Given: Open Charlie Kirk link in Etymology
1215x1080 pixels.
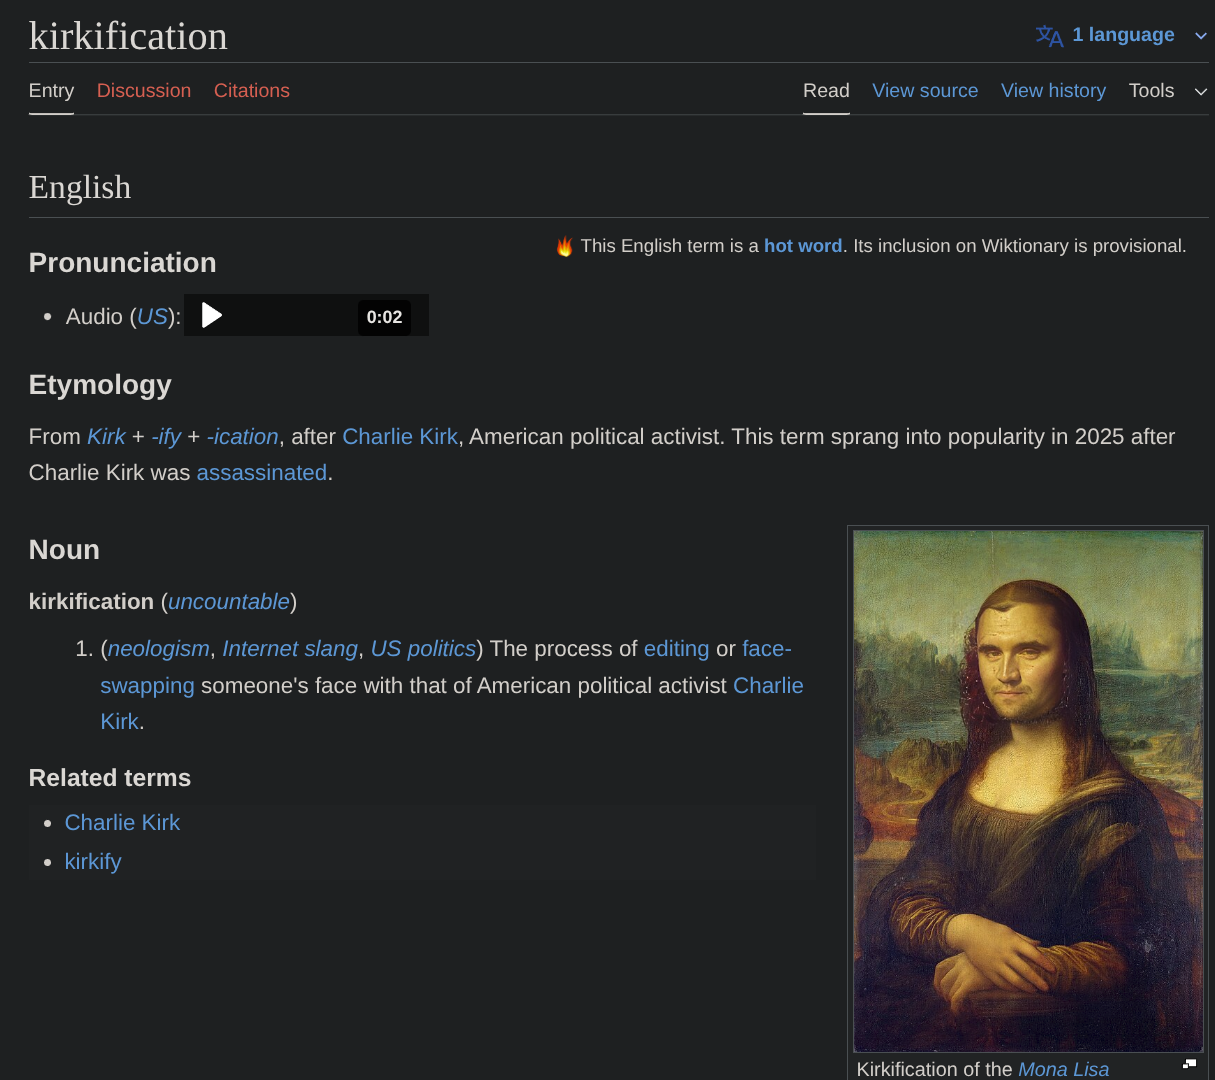Looking at the screenshot, I should coord(400,437).
